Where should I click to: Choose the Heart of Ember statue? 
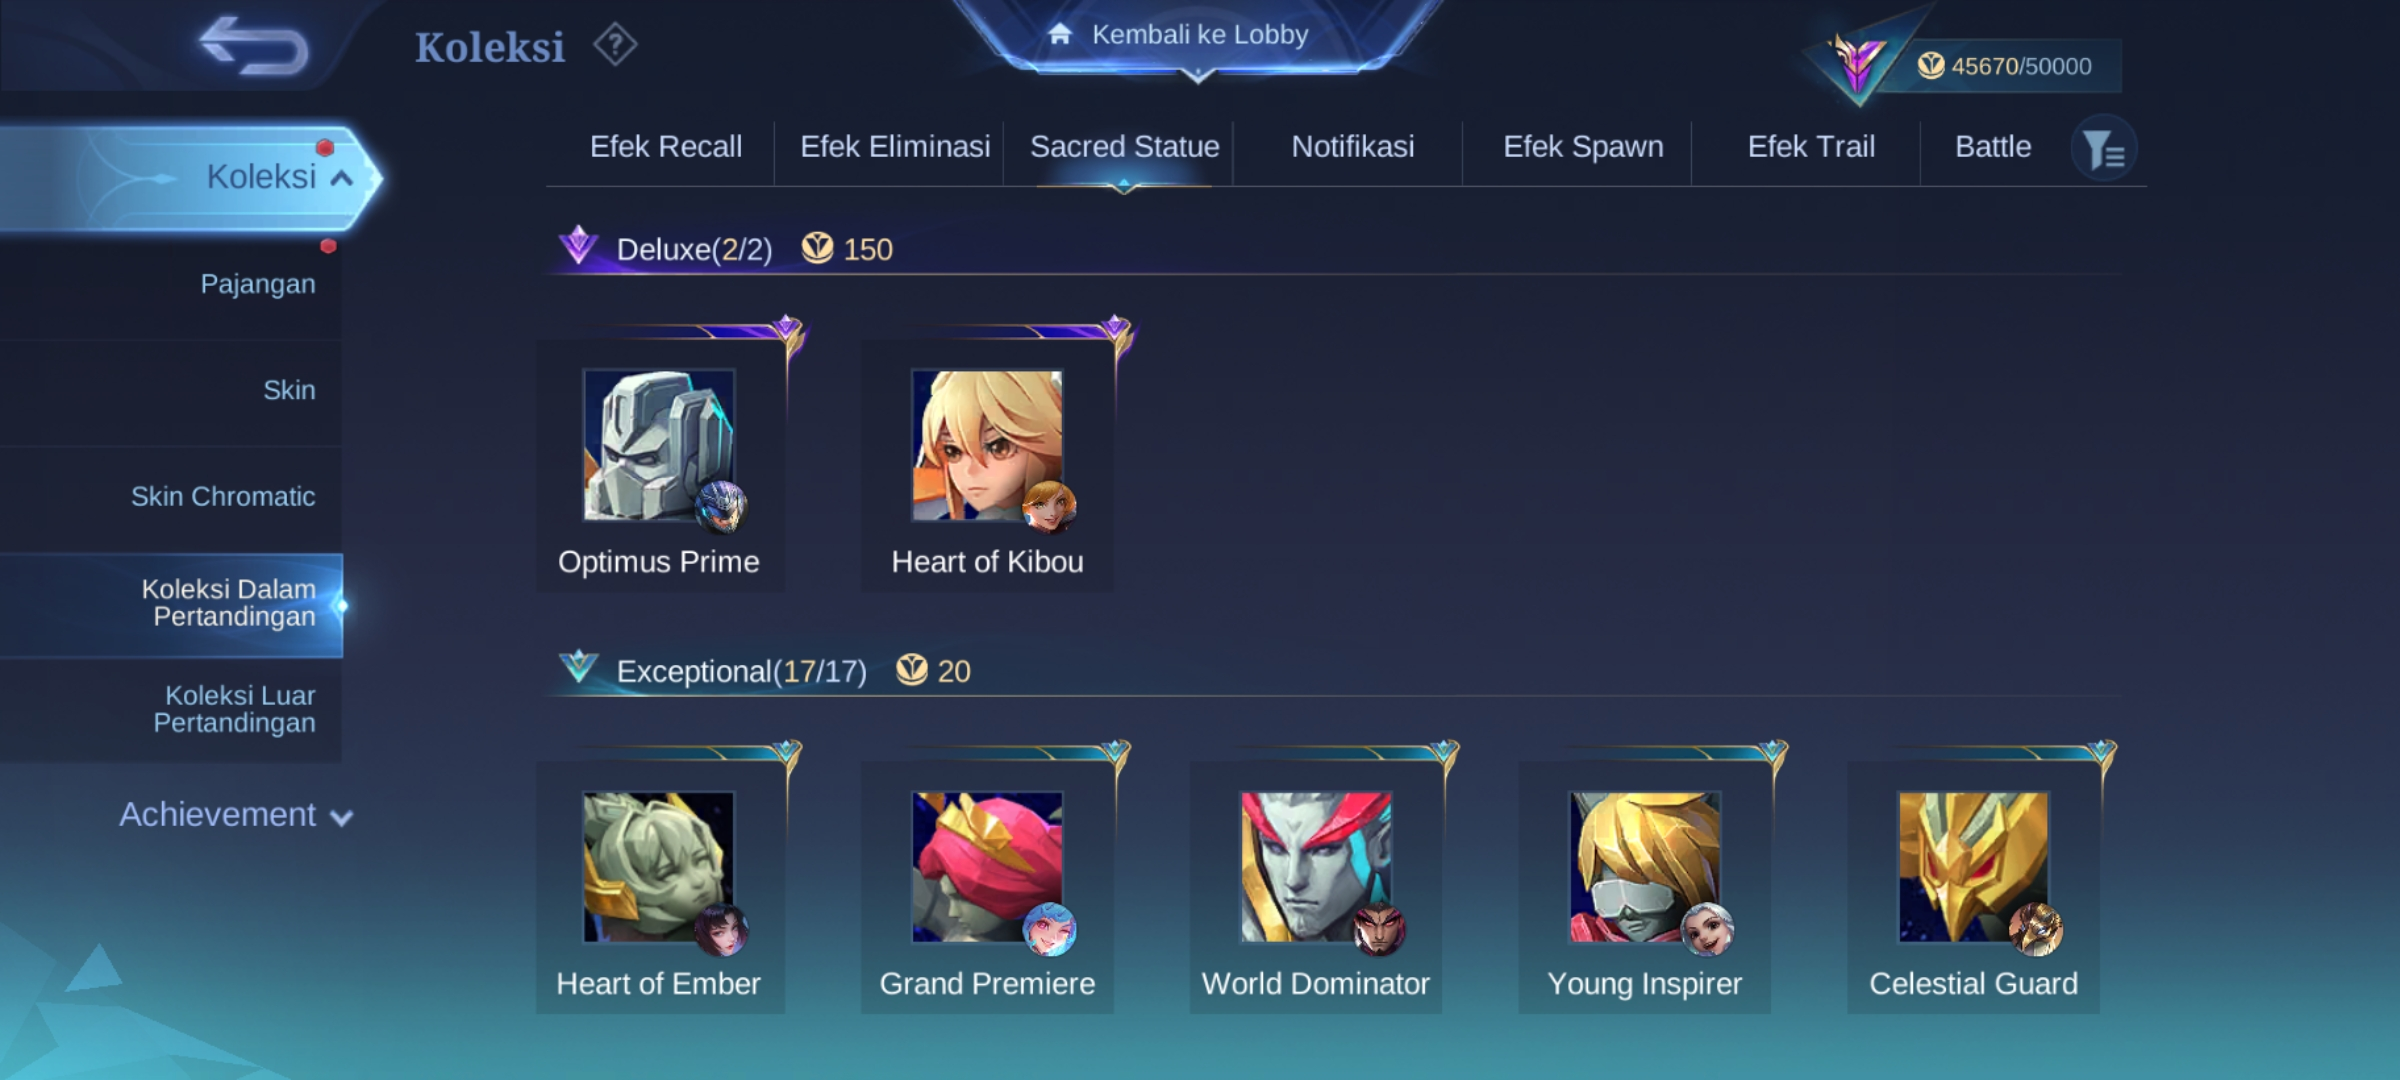660,888
